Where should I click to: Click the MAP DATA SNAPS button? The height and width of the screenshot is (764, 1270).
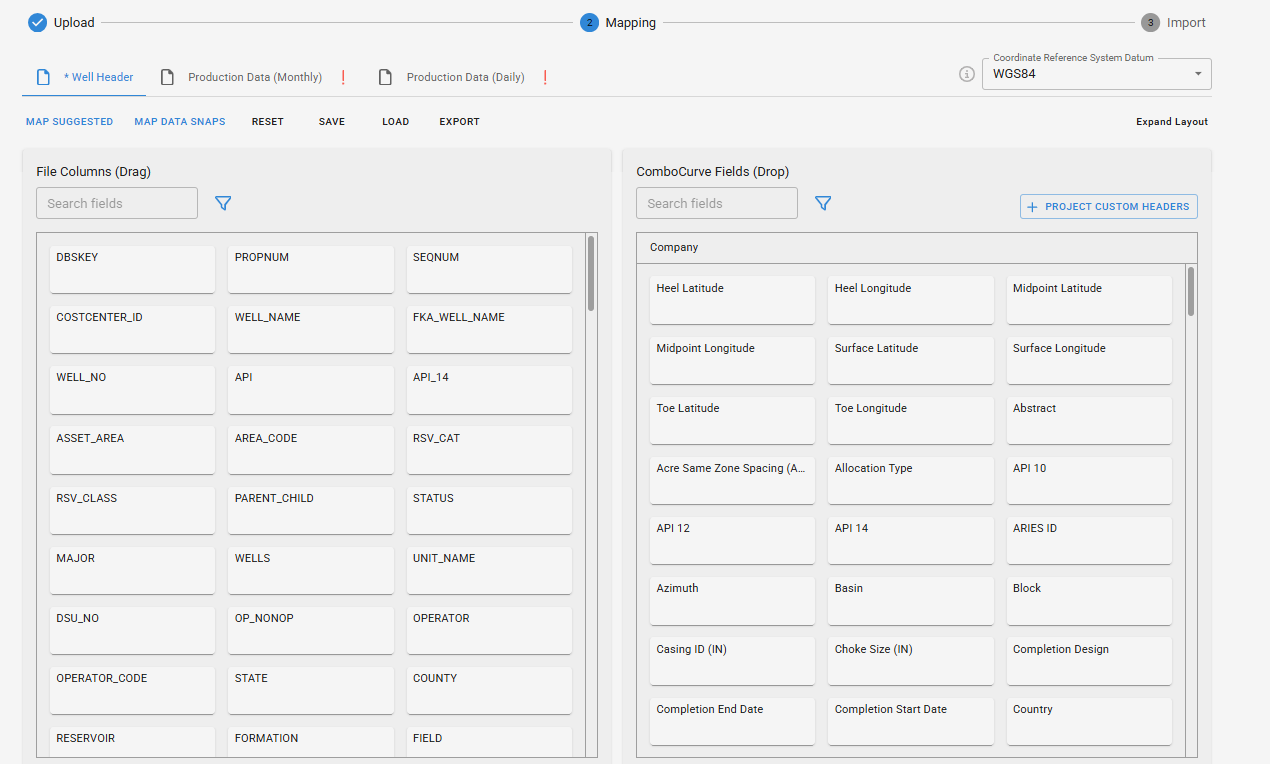[180, 122]
